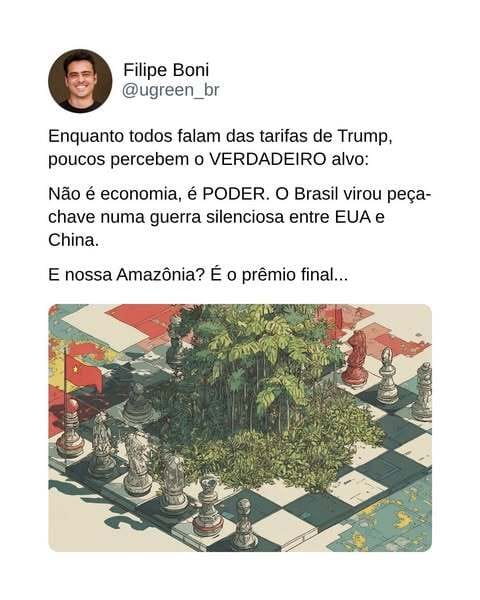Click the word PODER in the tweet
480x600 pixels.
(234, 194)
